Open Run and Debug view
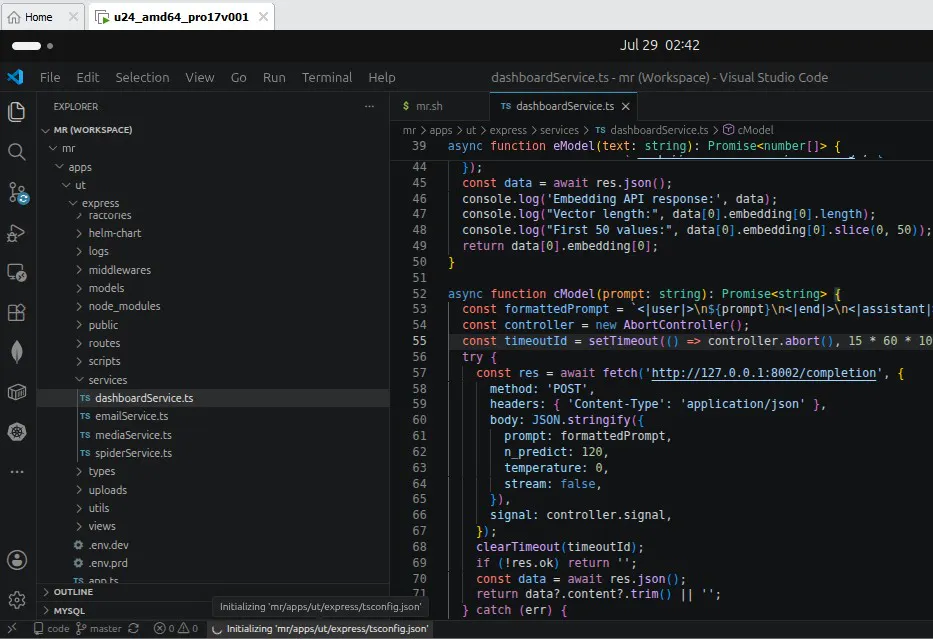 point(17,233)
